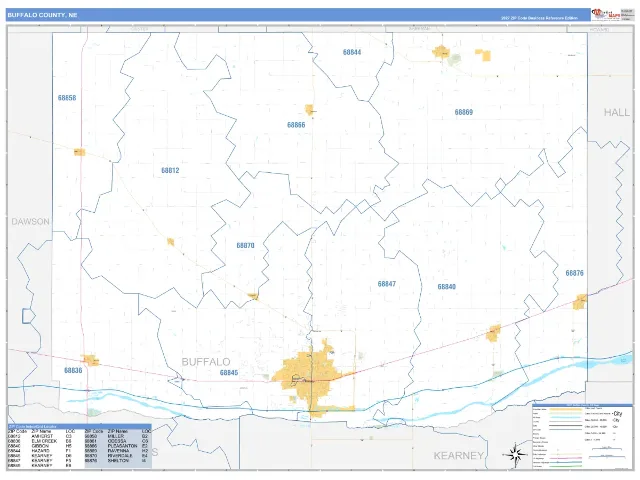The height and width of the screenshot is (480, 640).
Task: Click the publisher logo beside the title bar
Action: point(606,14)
